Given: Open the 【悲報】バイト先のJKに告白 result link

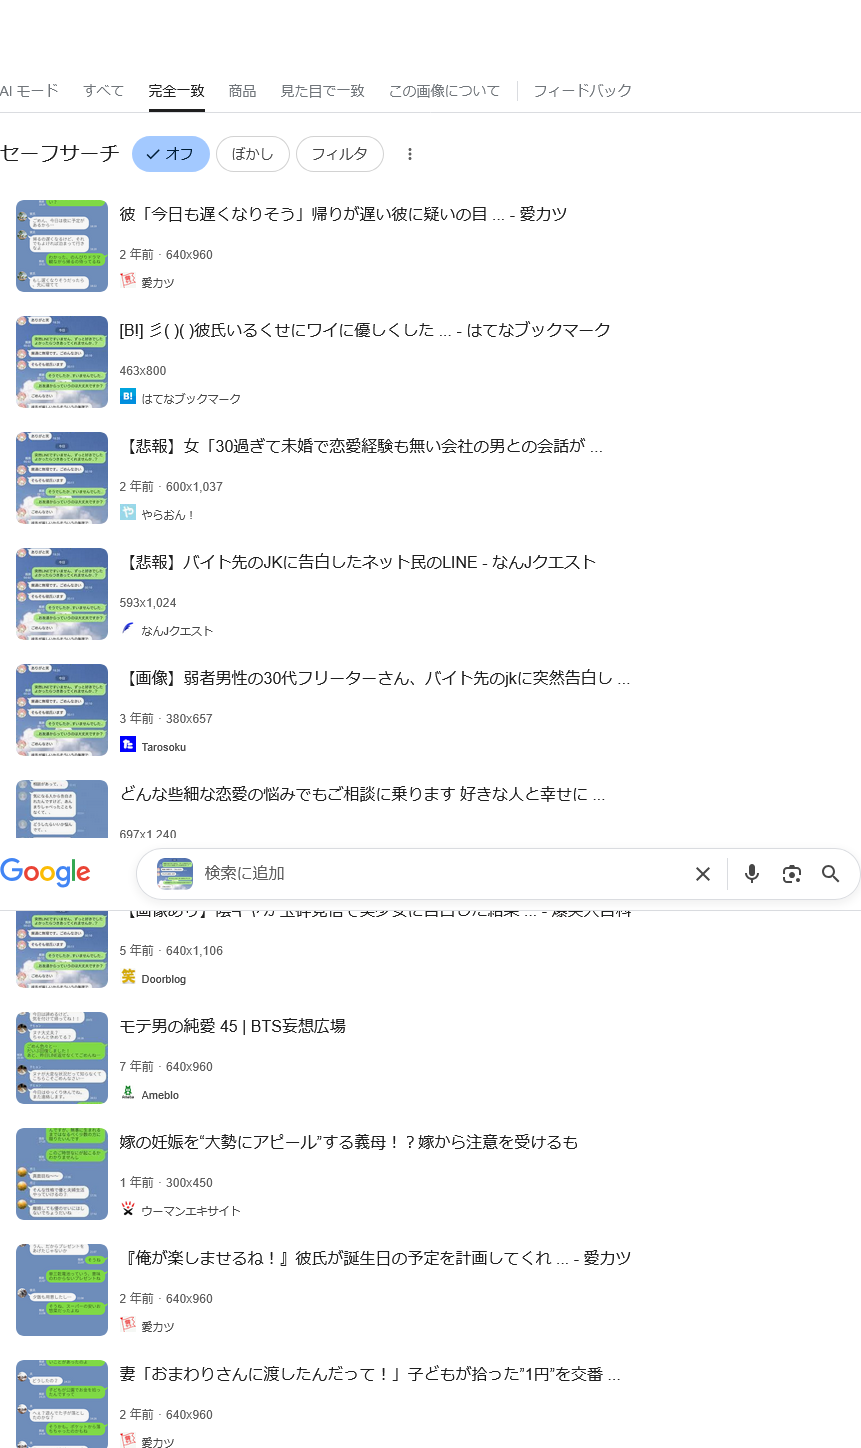Looking at the screenshot, I should click(x=358, y=562).
